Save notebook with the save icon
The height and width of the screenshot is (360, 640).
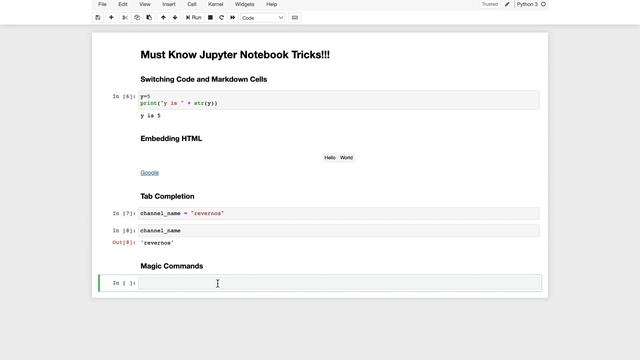pos(98,18)
